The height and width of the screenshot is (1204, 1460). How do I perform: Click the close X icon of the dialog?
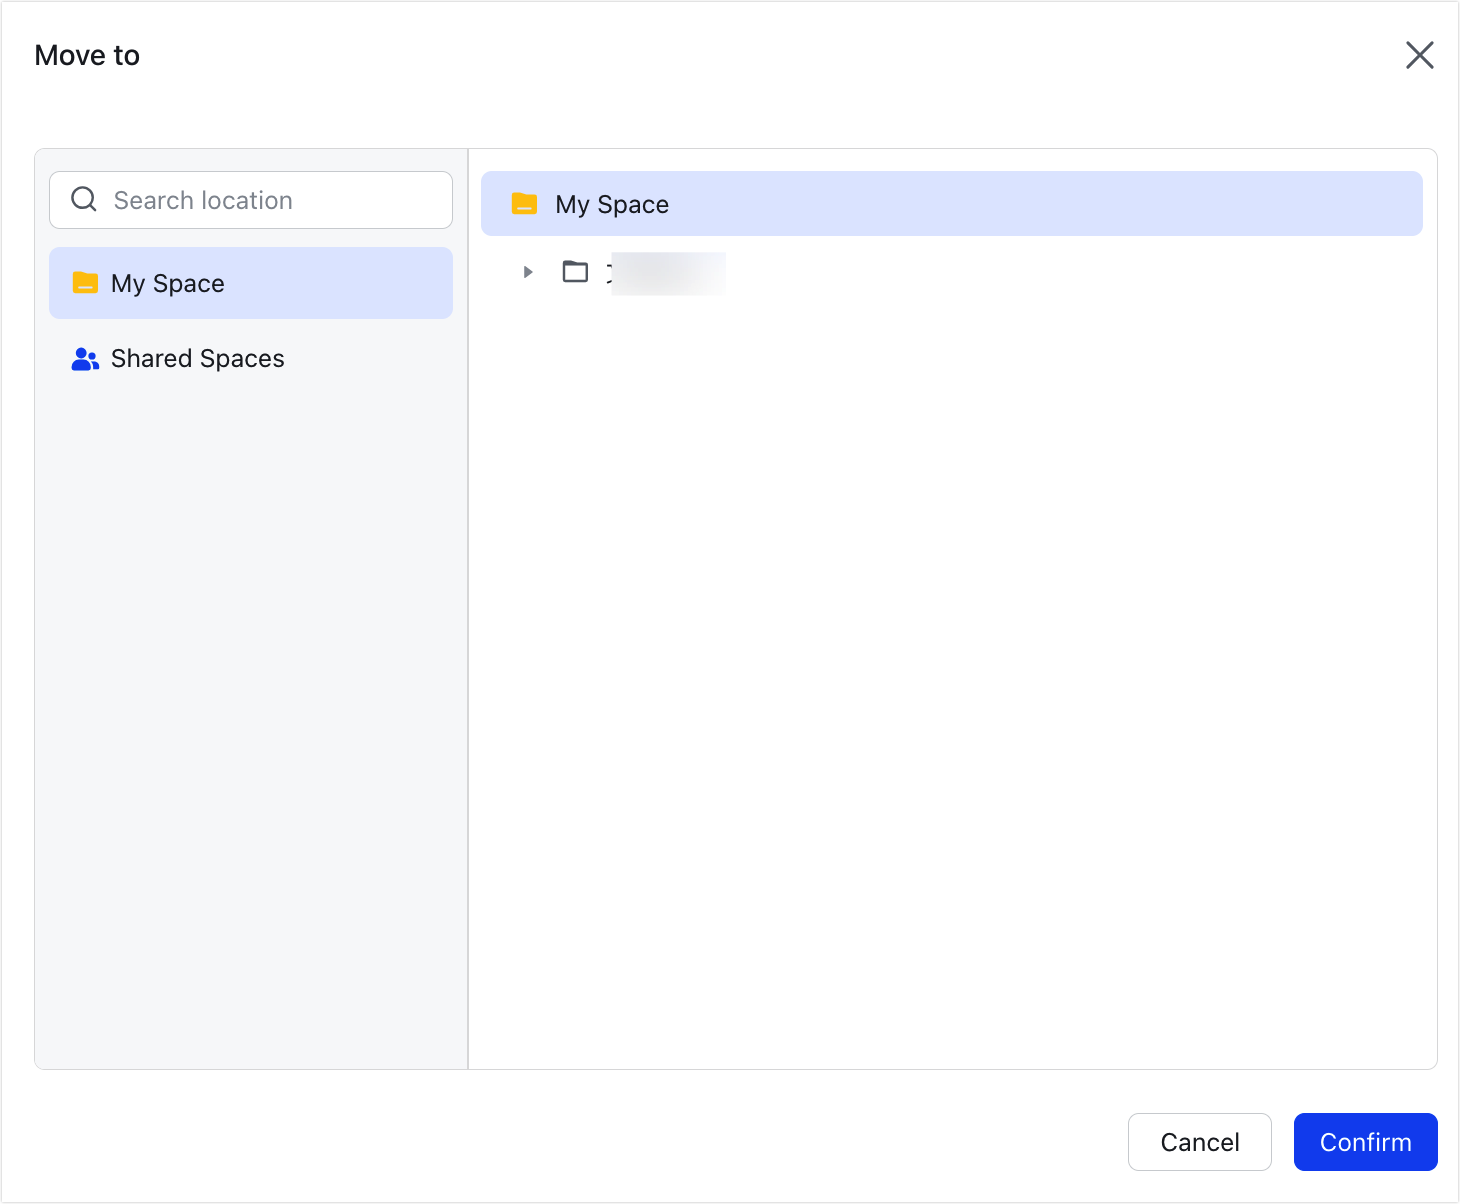click(1419, 55)
